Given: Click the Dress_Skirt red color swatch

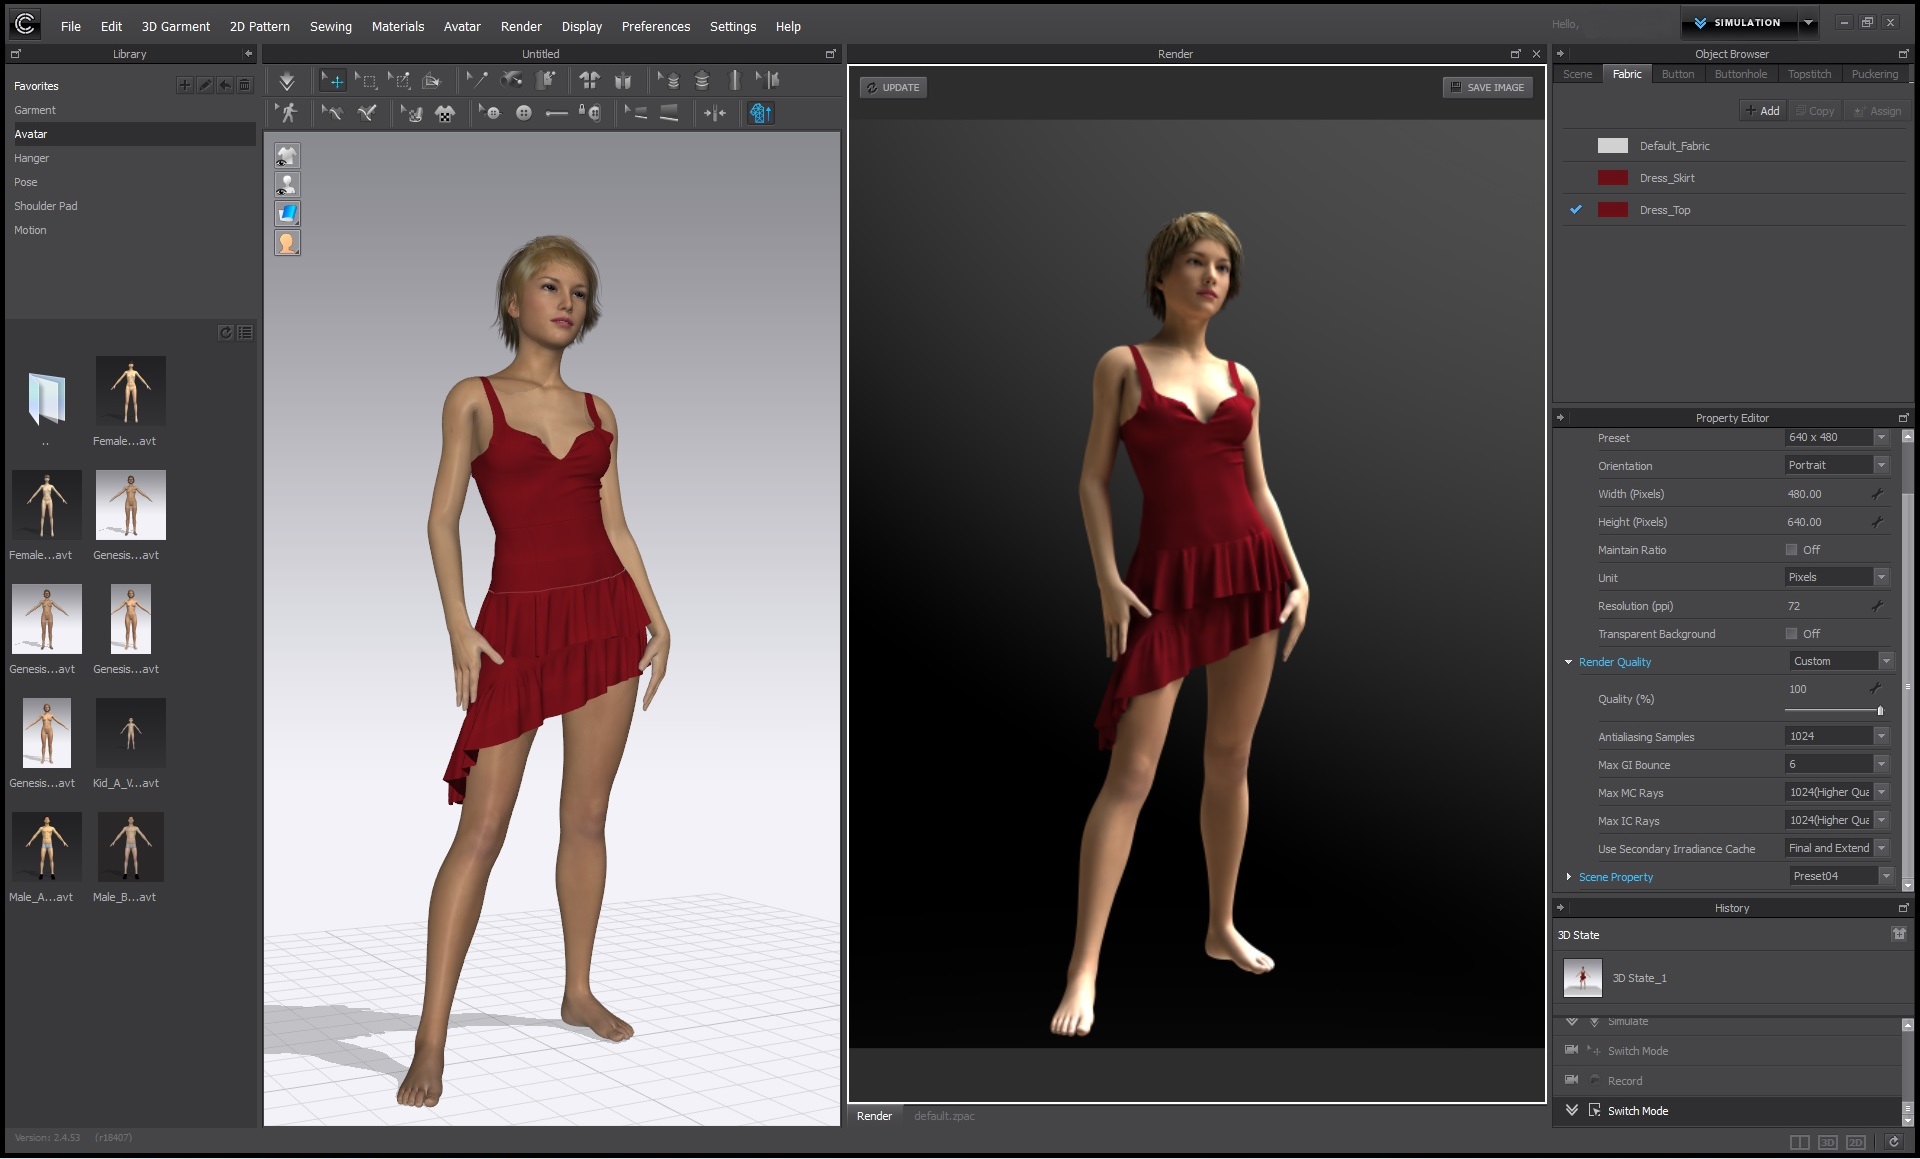Looking at the screenshot, I should tap(1612, 178).
